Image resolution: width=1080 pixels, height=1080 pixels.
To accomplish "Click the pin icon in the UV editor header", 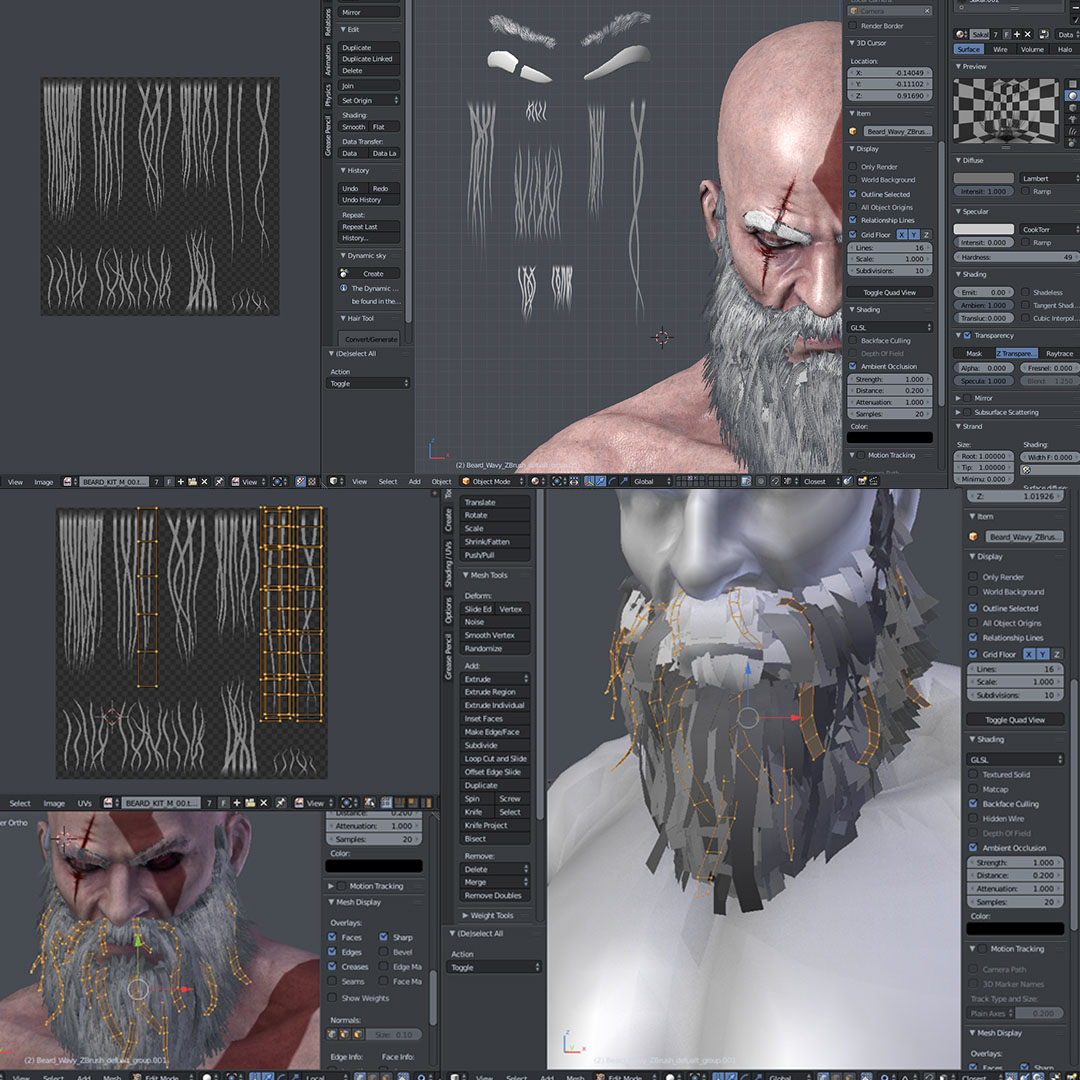I will tap(220, 481).
